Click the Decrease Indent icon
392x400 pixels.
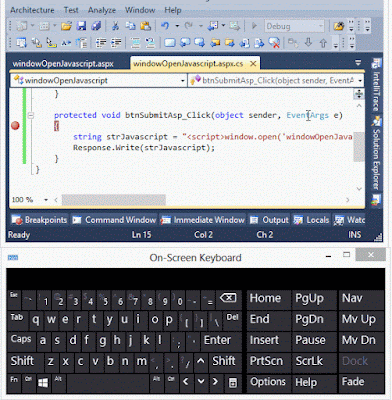(x=101, y=43)
